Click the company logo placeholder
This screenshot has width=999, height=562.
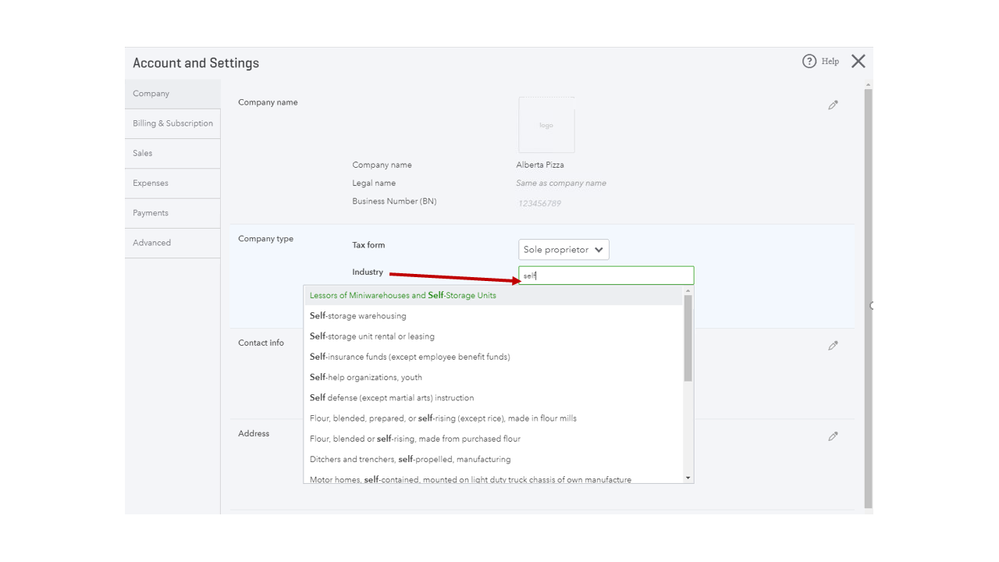[546, 125]
